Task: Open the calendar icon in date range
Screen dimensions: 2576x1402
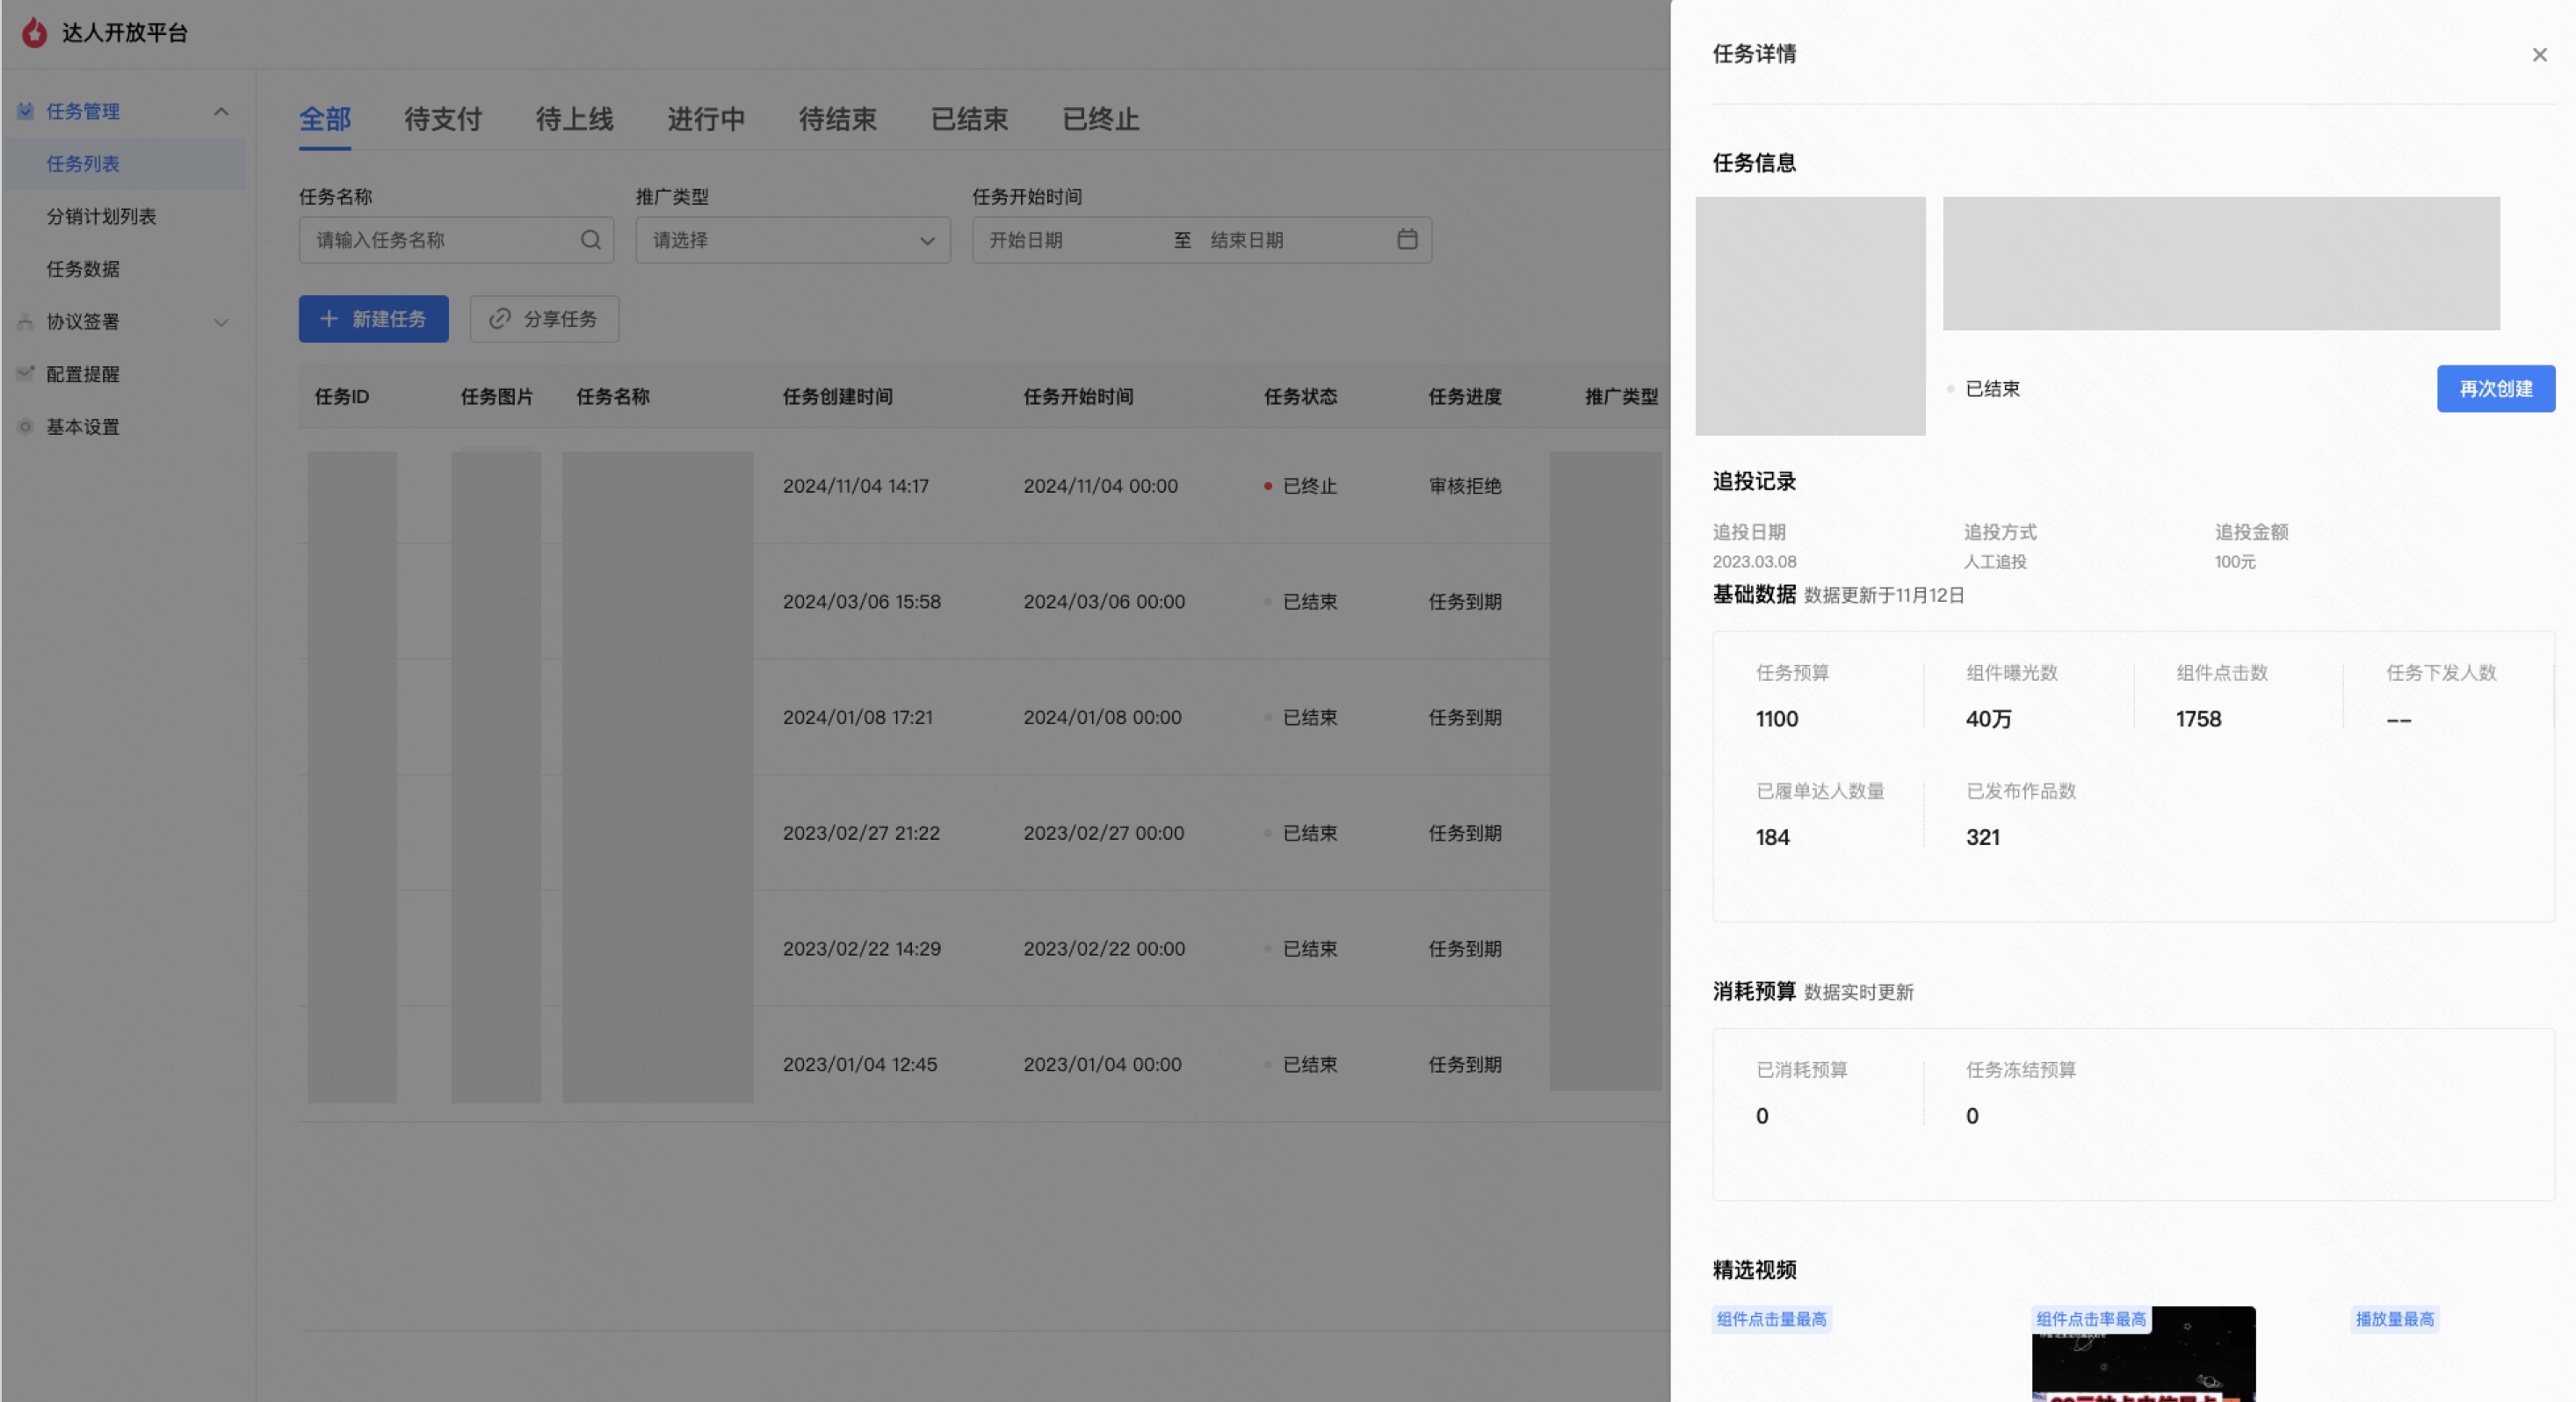Action: click(1407, 239)
